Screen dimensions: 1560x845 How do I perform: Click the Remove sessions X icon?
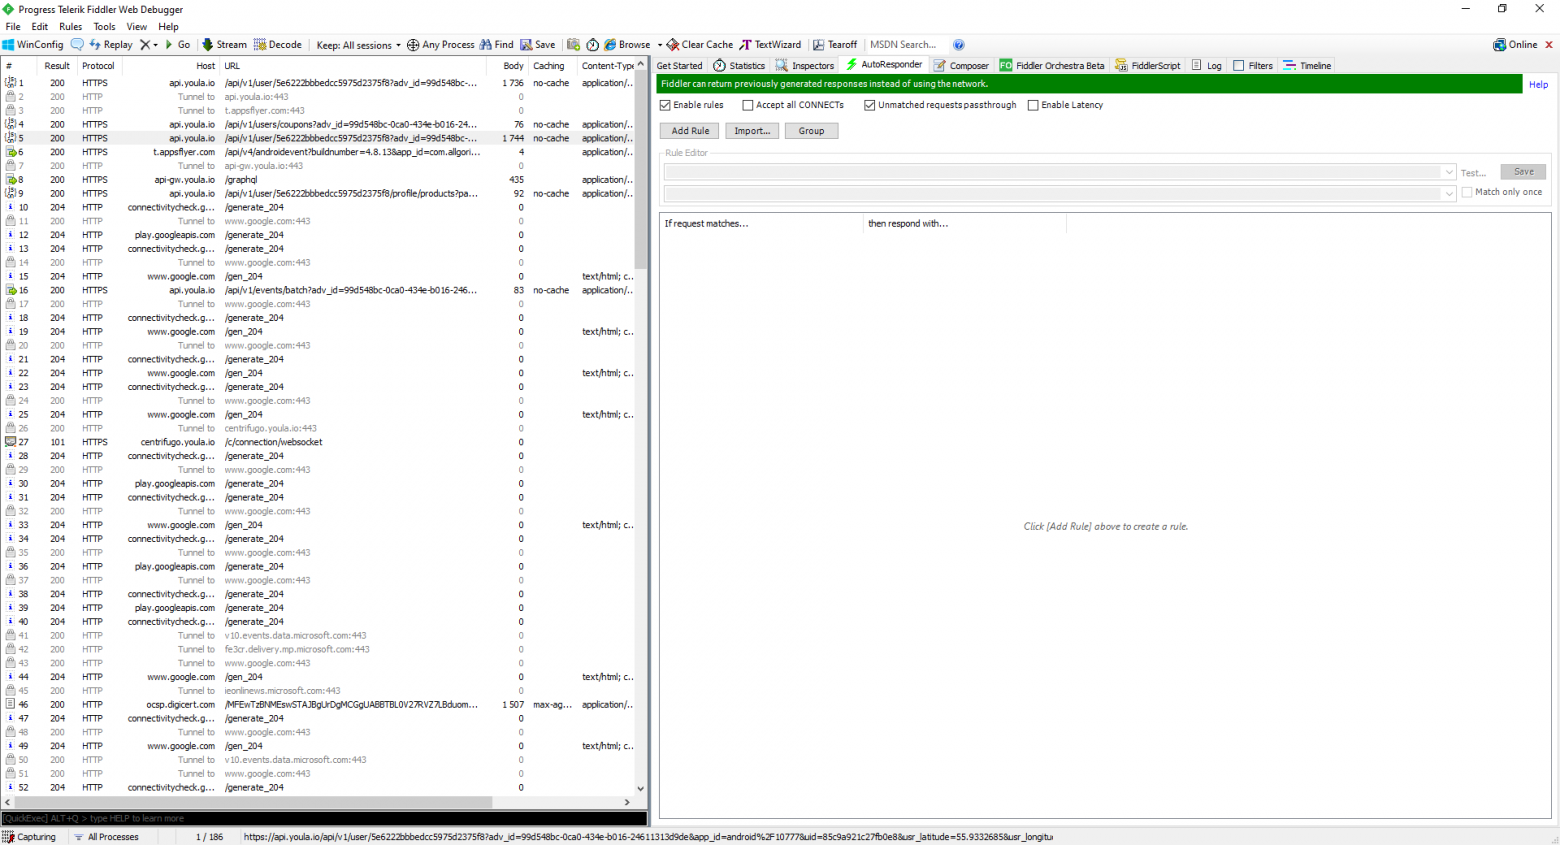pos(145,45)
